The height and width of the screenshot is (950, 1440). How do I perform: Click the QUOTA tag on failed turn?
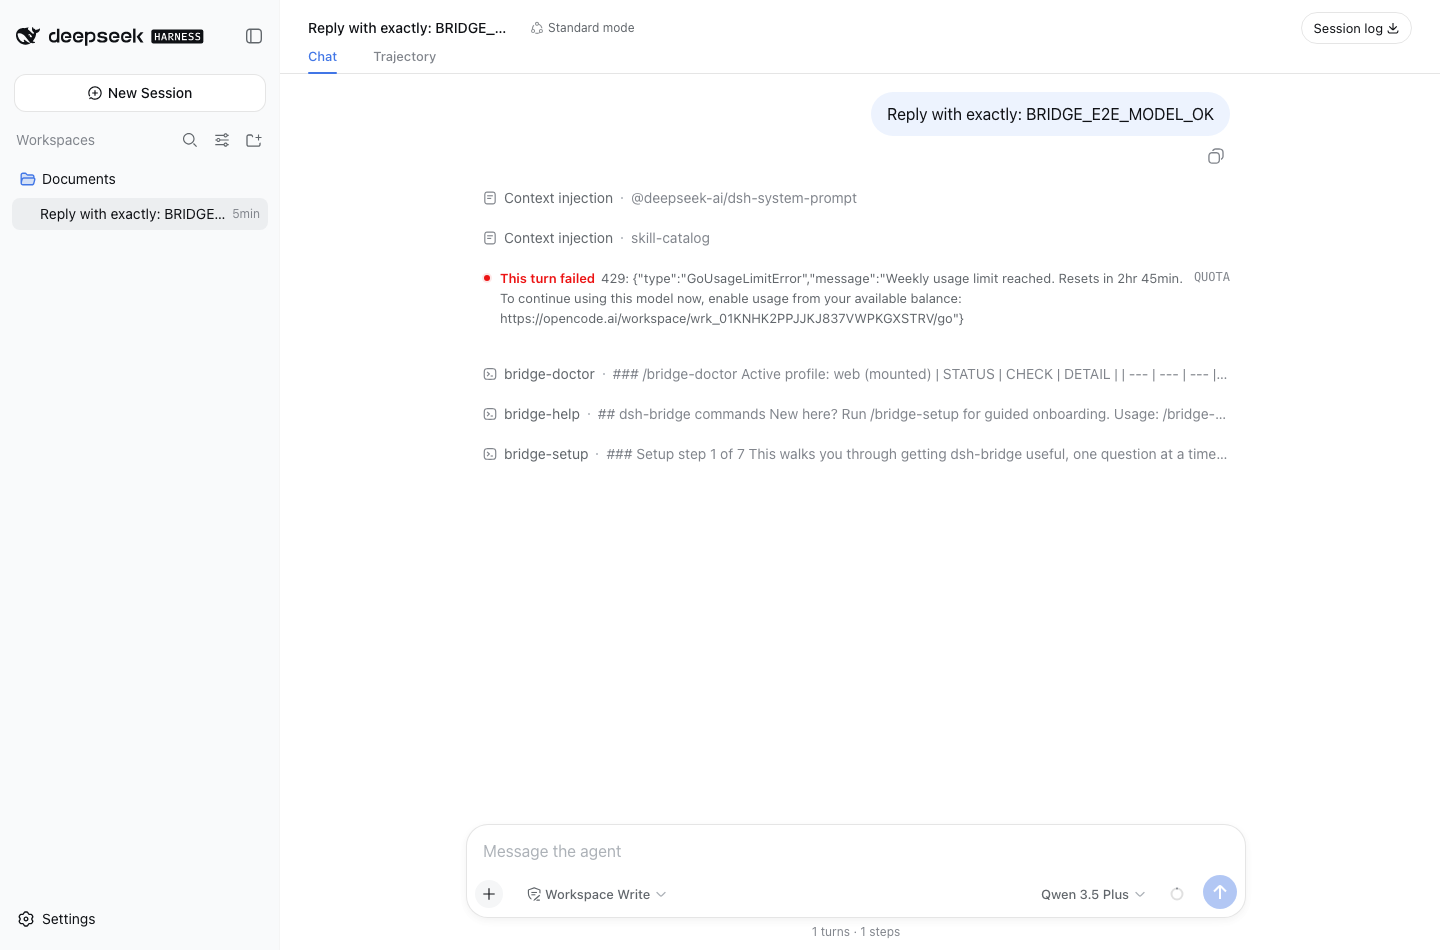pyautogui.click(x=1212, y=277)
